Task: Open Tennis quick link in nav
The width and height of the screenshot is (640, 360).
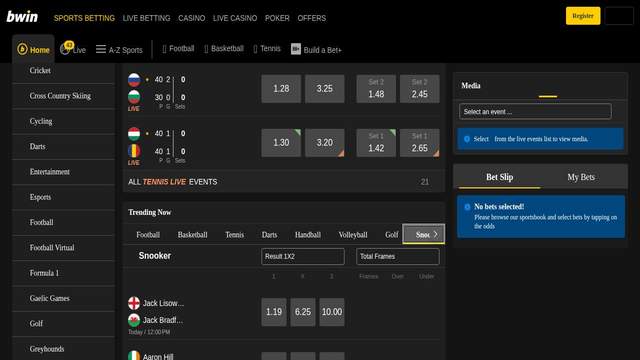Action: coord(267,49)
